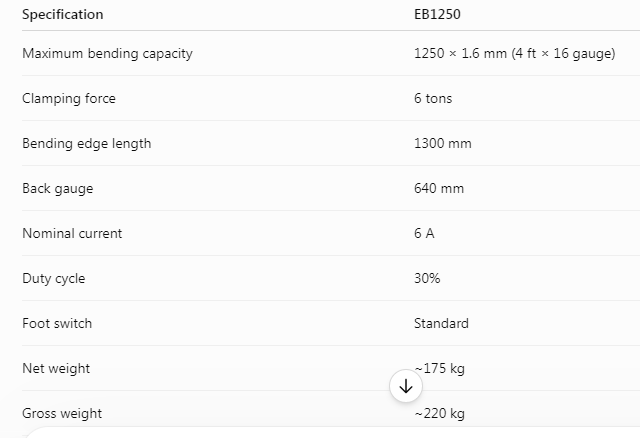640x438 pixels.
Task: Click the Foot switch label
Action: pos(57,323)
